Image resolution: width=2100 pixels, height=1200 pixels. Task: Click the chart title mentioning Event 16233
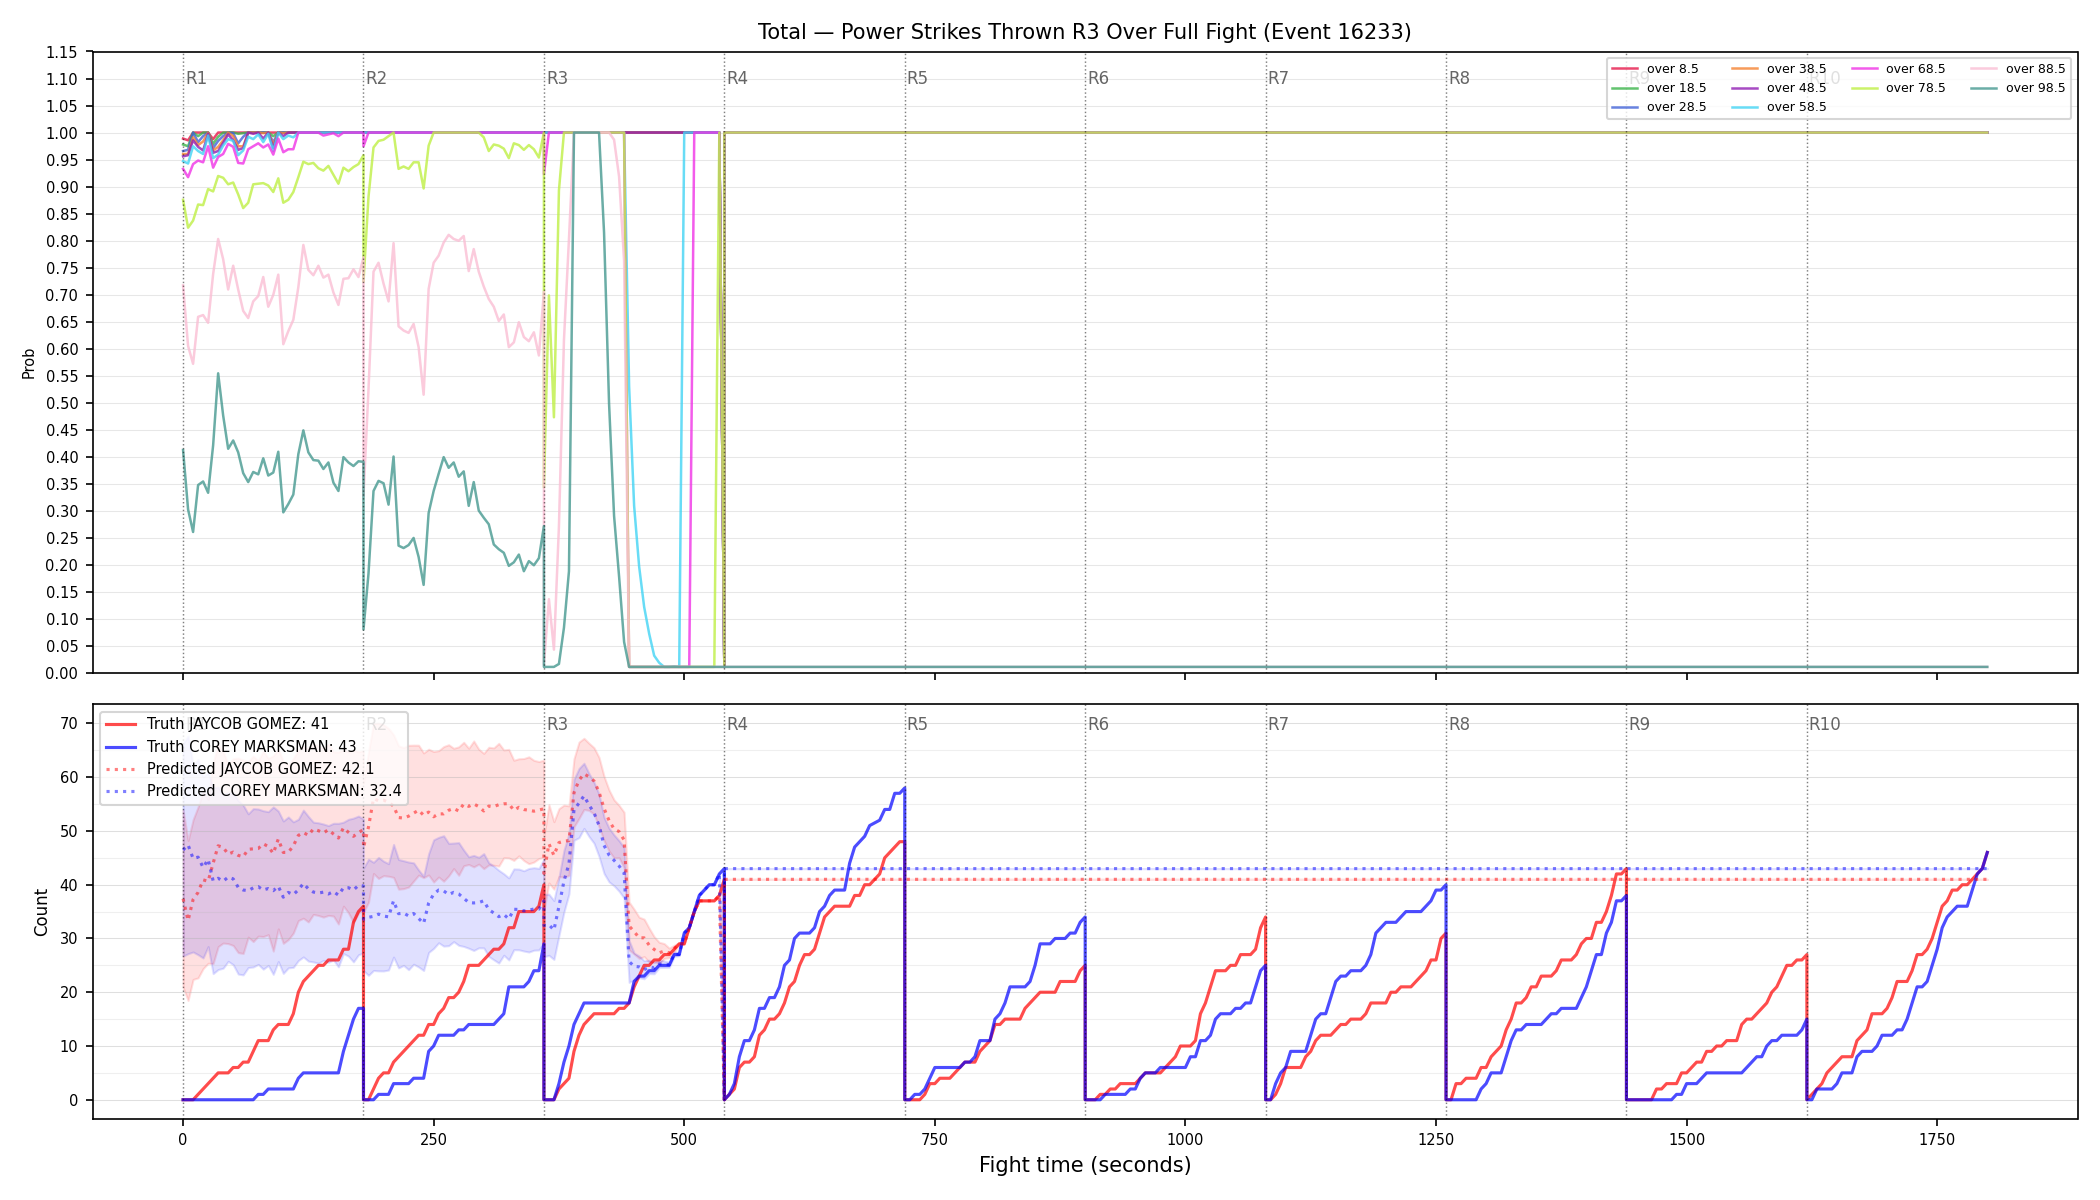pos(1084,32)
